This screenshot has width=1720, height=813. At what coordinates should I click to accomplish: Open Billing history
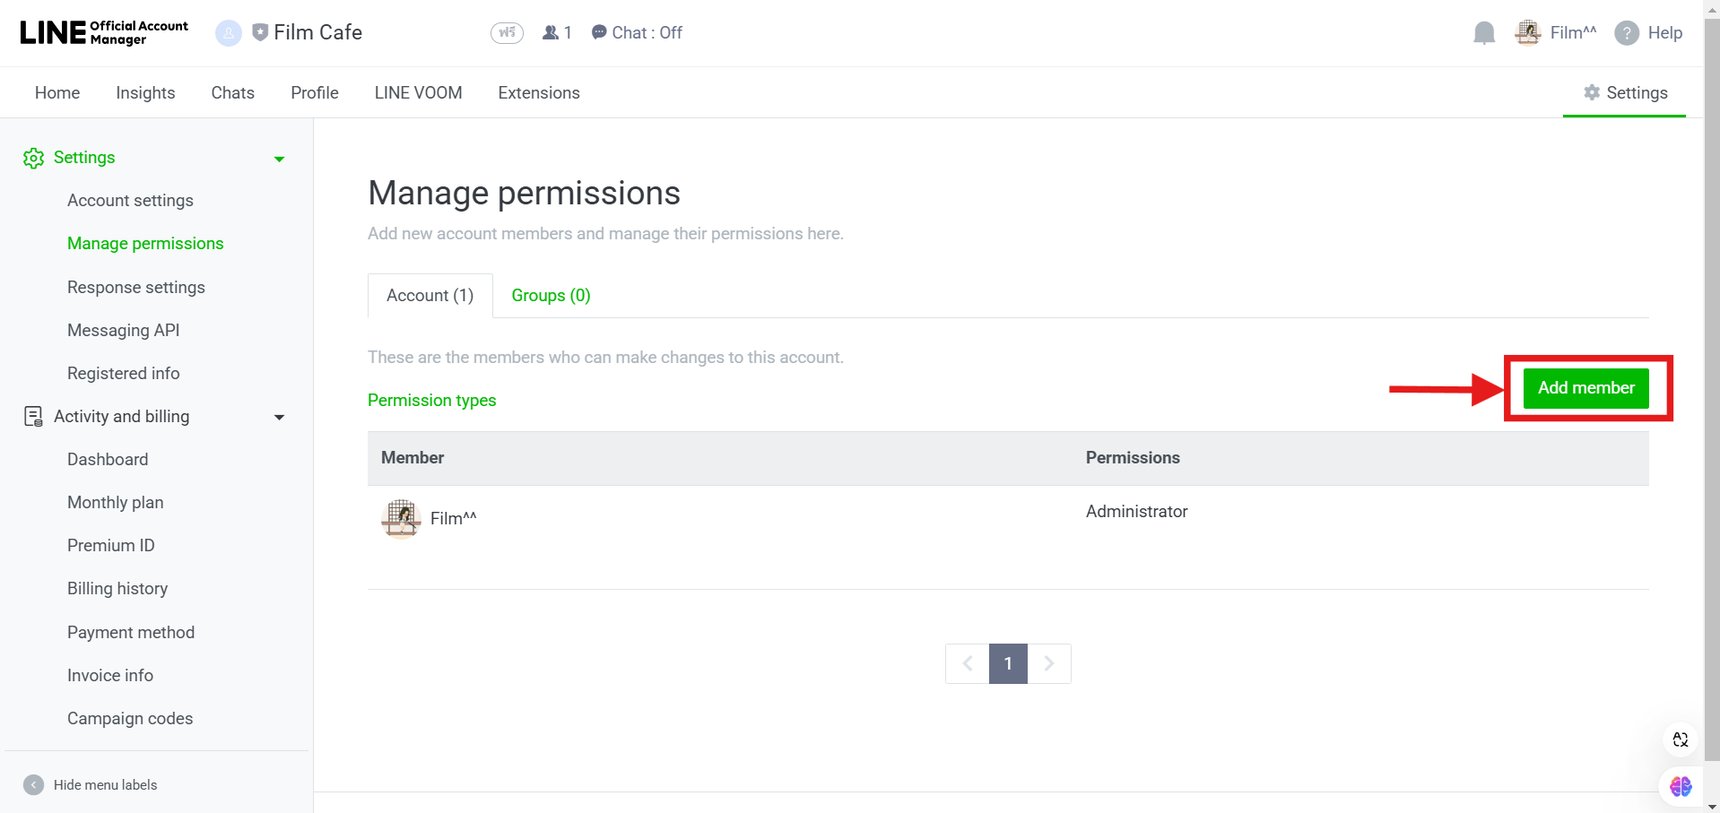click(117, 588)
